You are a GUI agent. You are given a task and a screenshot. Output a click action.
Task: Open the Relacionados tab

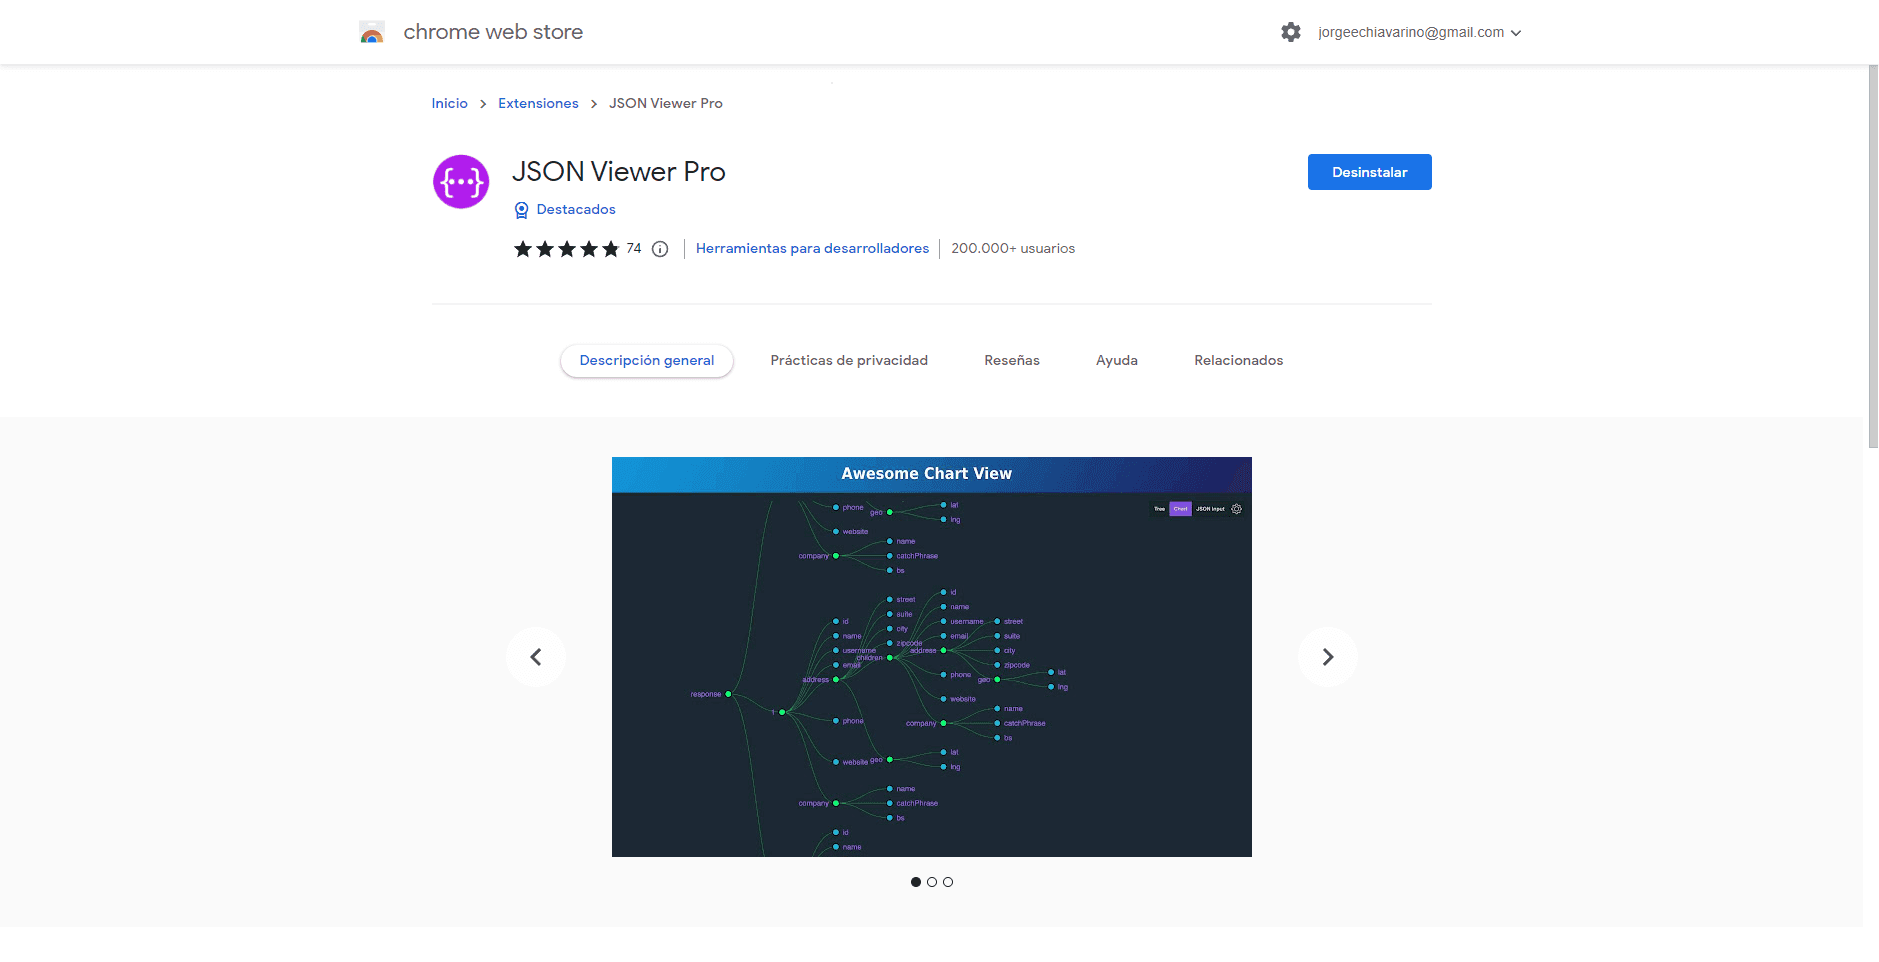(x=1238, y=361)
